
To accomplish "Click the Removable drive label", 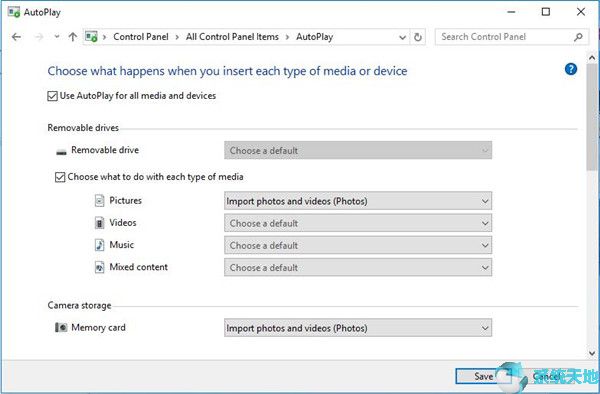I will pyautogui.click(x=105, y=150).
